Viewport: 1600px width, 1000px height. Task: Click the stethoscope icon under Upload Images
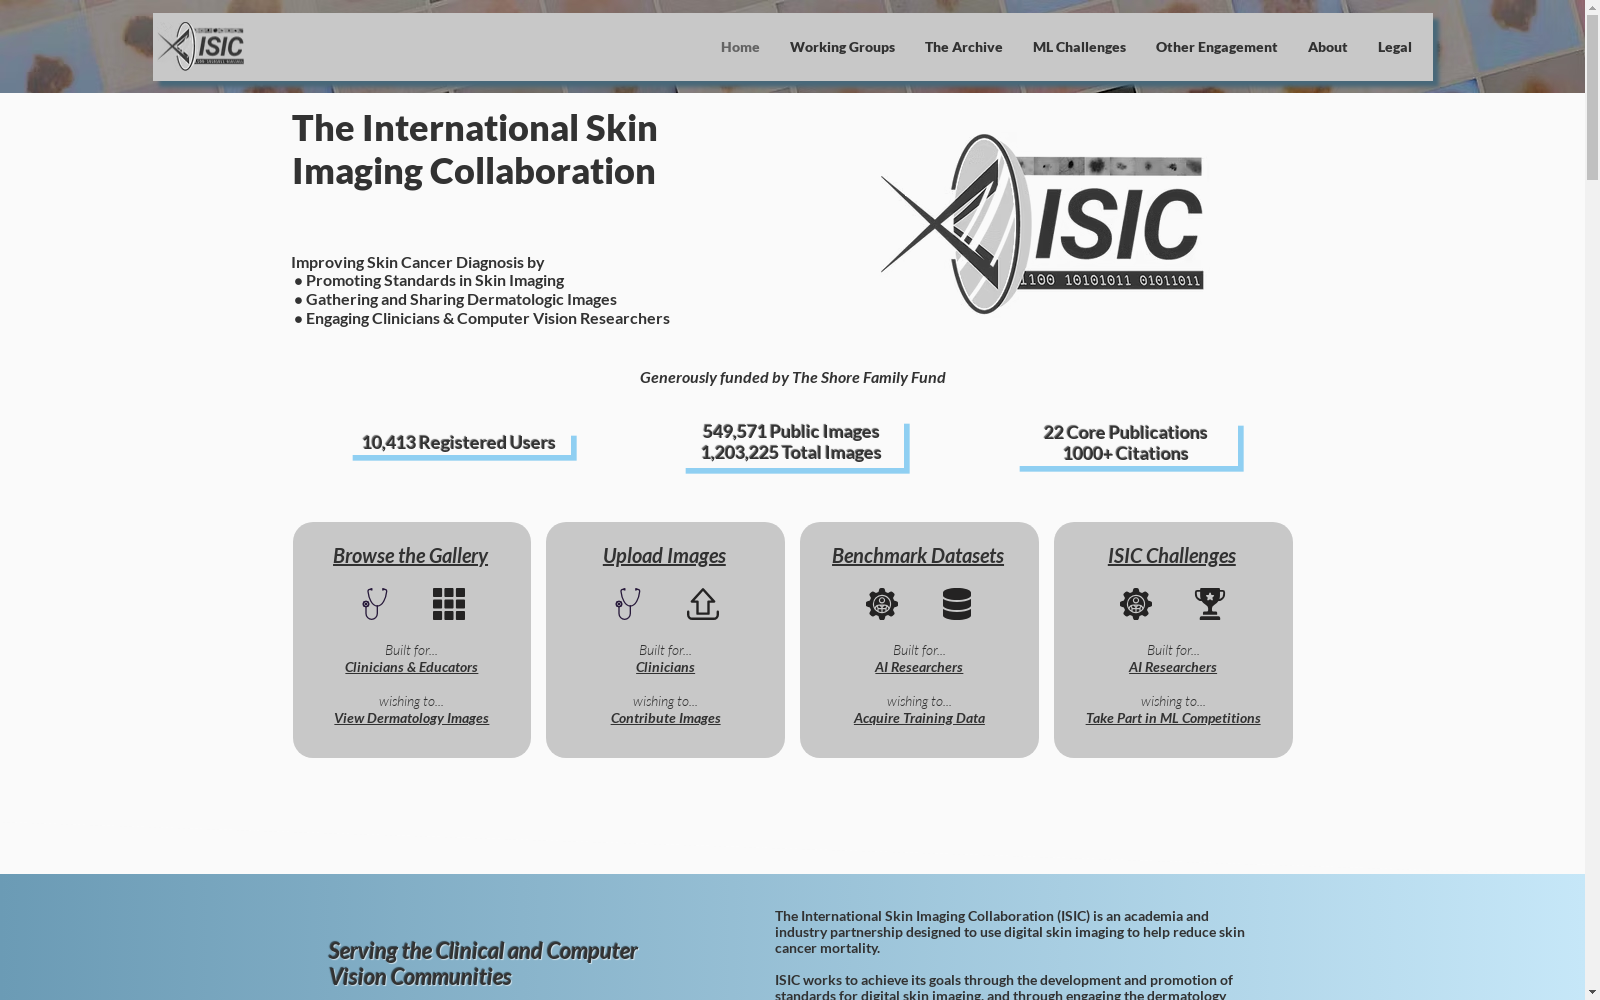(x=628, y=604)
